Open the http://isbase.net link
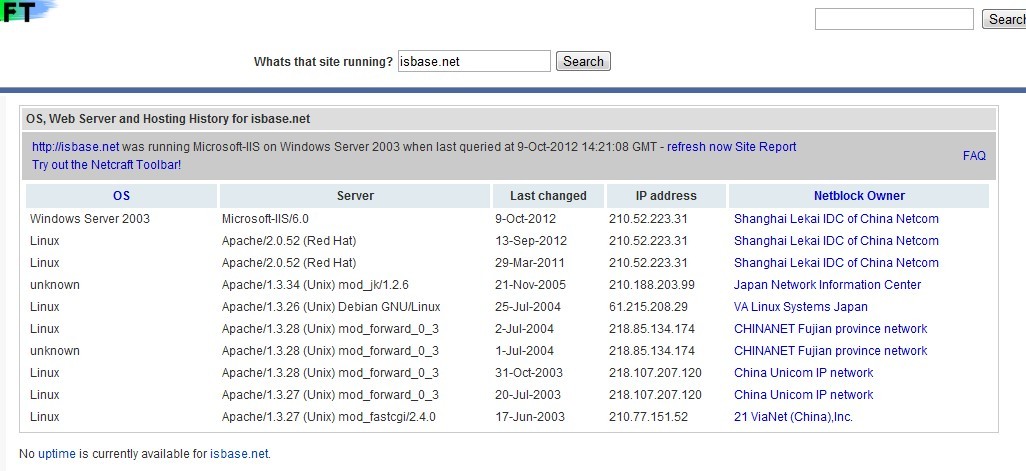Screen dimensions: 1026x471 tap(75, 147)
